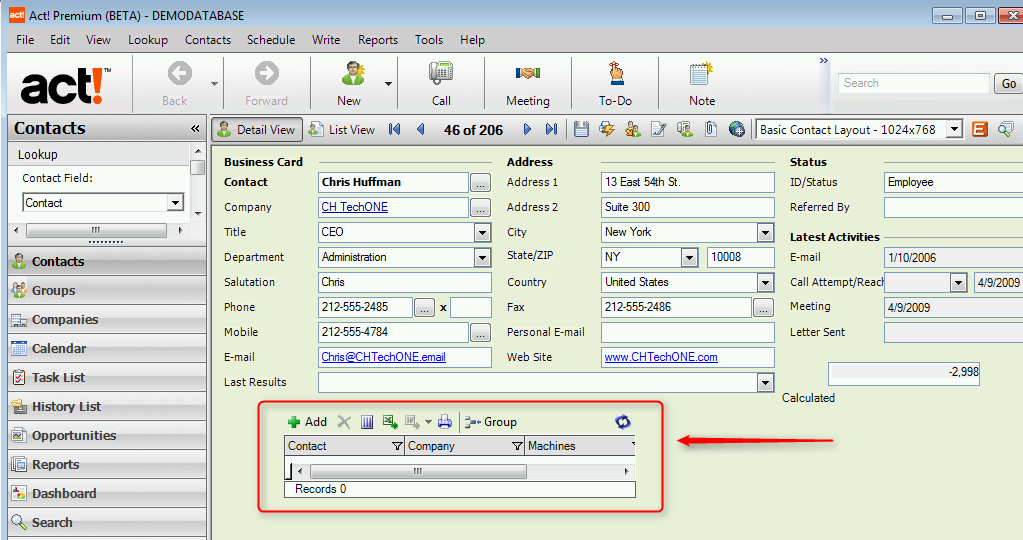
Task: Open the New button dropdown arrow
Action: (x=388, y=83)
